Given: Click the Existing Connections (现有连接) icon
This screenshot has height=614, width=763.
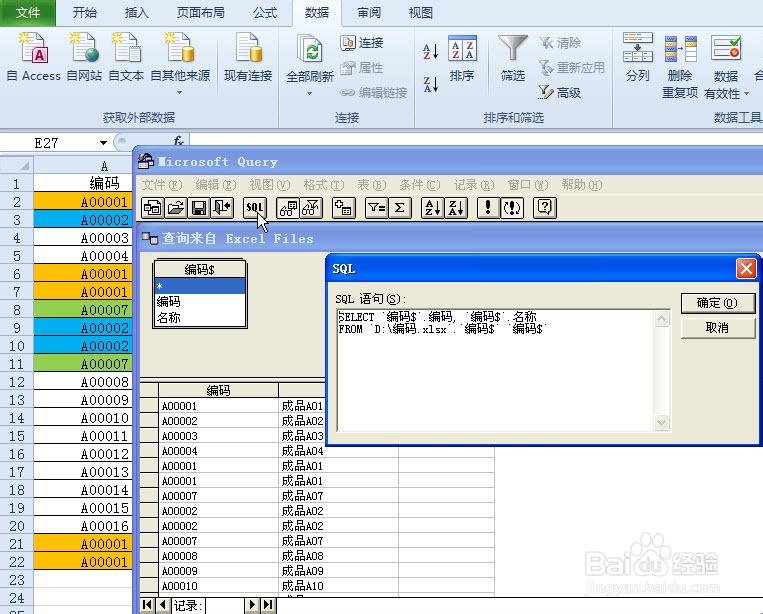Looking at the screenshot, I should click(248, 57).
